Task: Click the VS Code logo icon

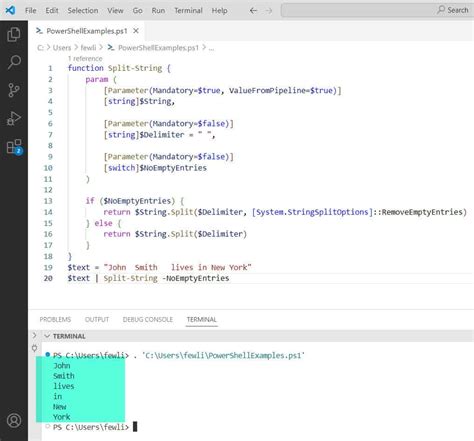Action: click(x=10, y=10)
